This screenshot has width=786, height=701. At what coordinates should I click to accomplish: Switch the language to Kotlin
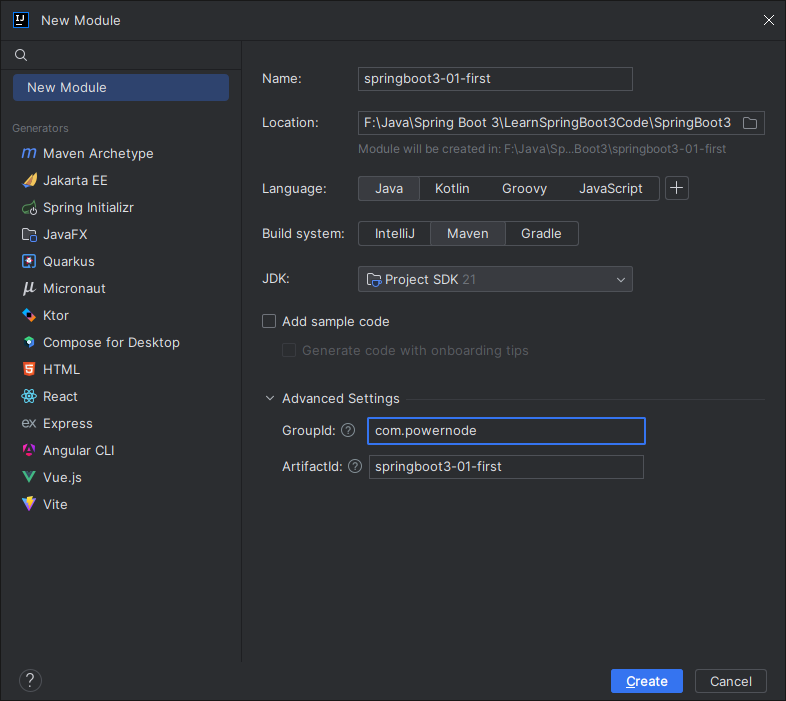(x=452, y=188)
